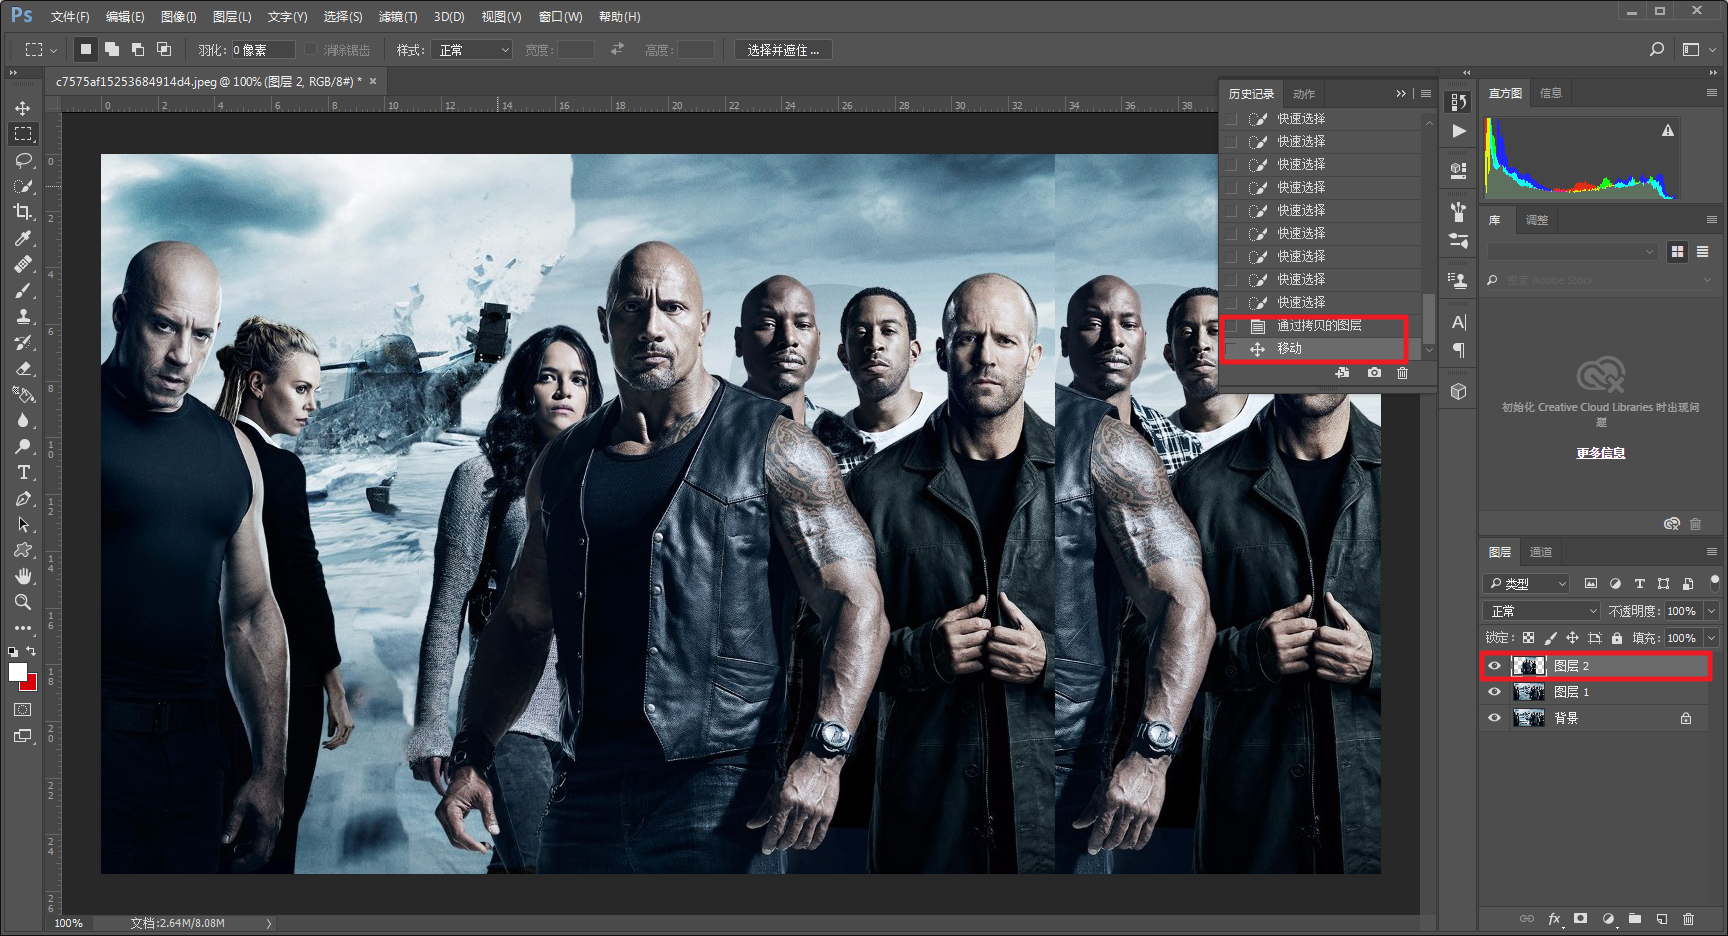Switch to the 通道 tab
Screen dimensions: 1728x936
(1541, 552)
